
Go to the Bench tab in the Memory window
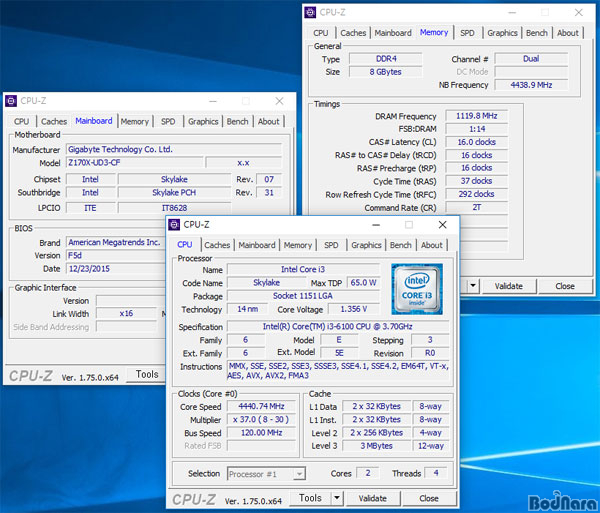click(x=537, y=33)
